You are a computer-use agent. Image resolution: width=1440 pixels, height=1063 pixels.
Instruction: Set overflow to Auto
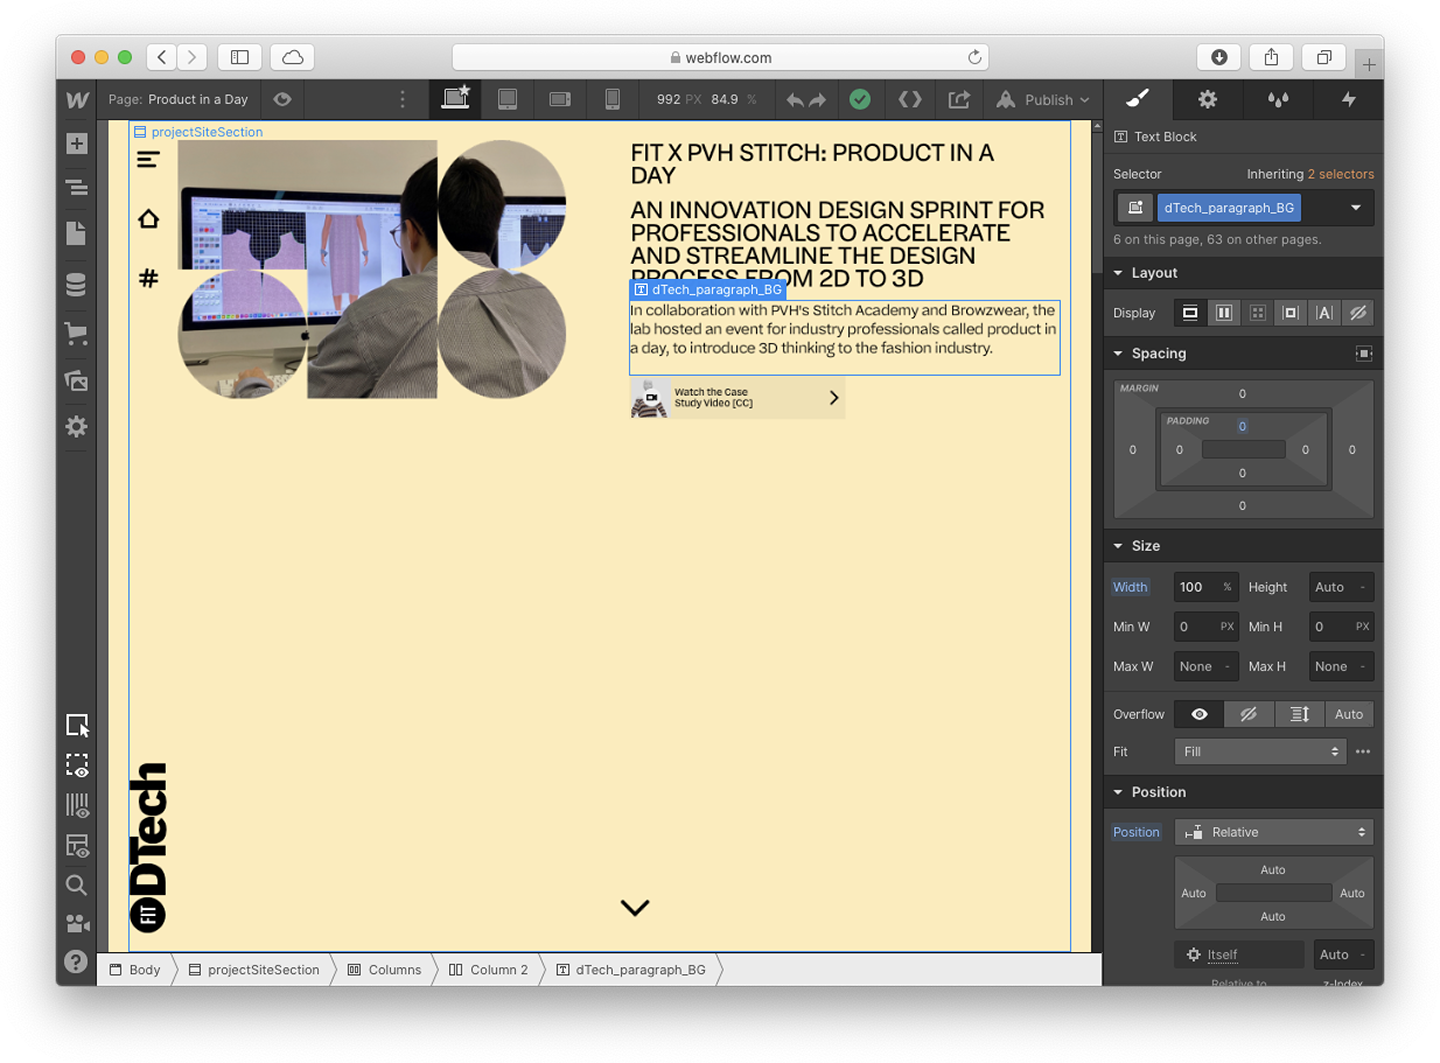click(1349, 714)
